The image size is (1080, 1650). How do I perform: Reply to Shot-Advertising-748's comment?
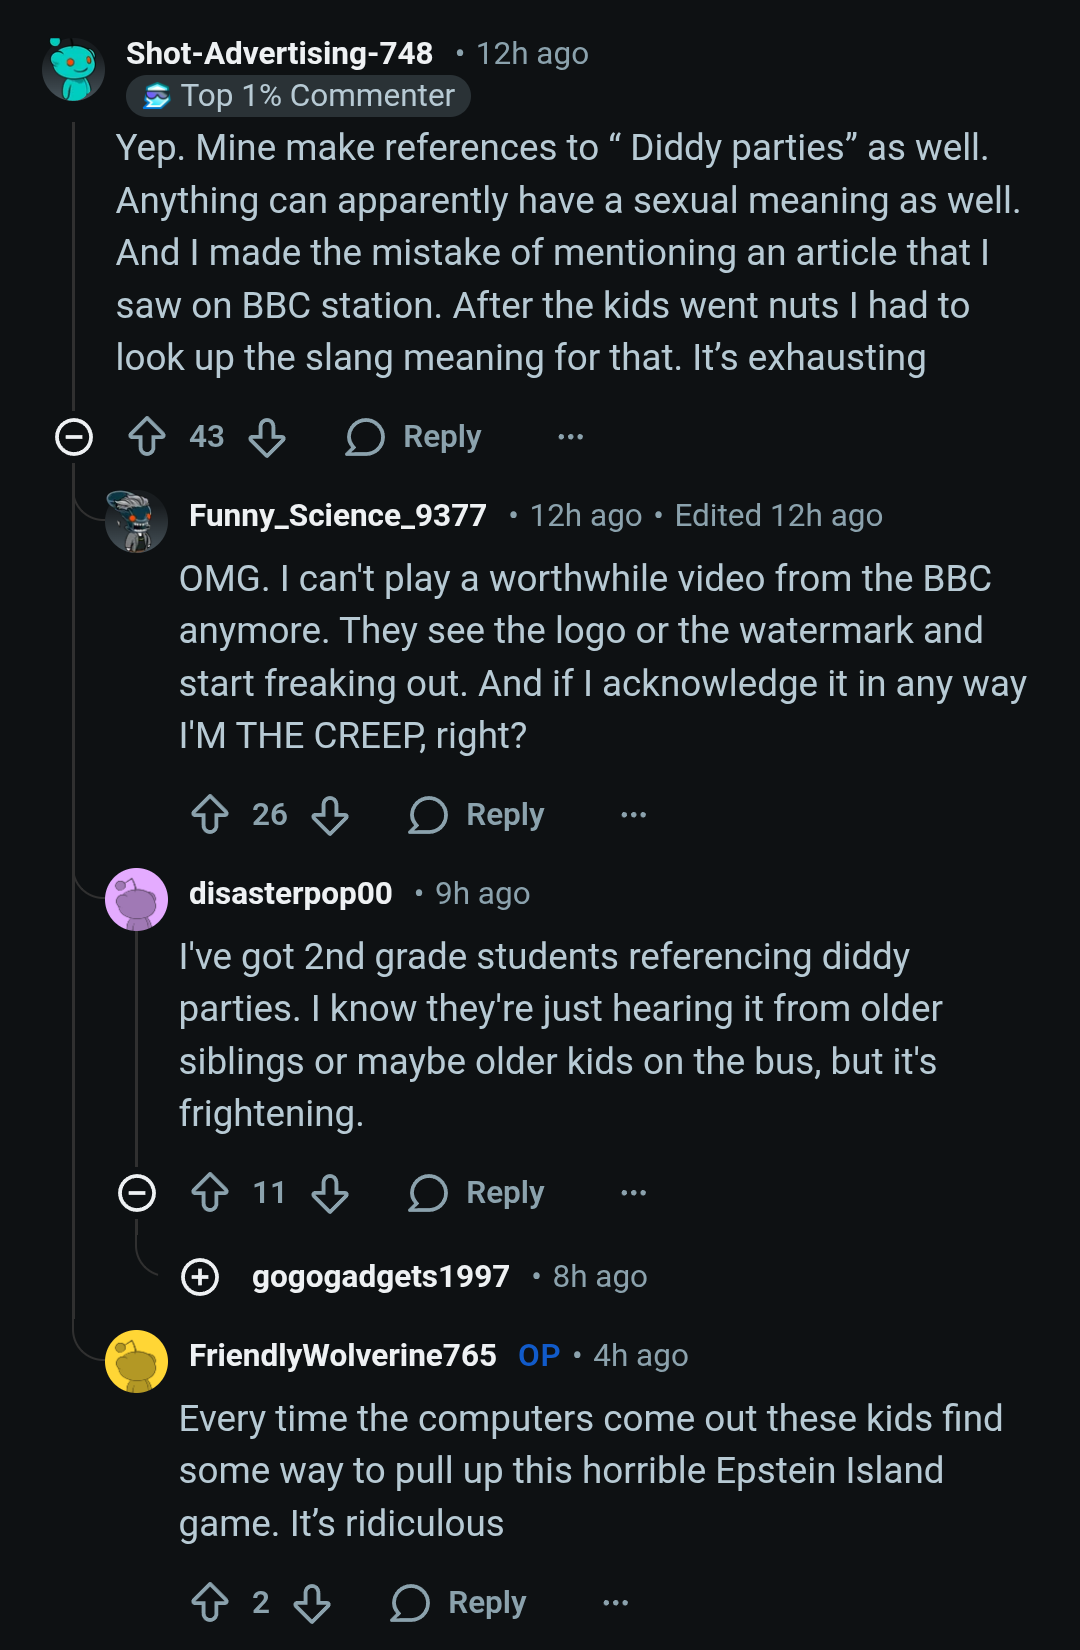tap(414, 437)
